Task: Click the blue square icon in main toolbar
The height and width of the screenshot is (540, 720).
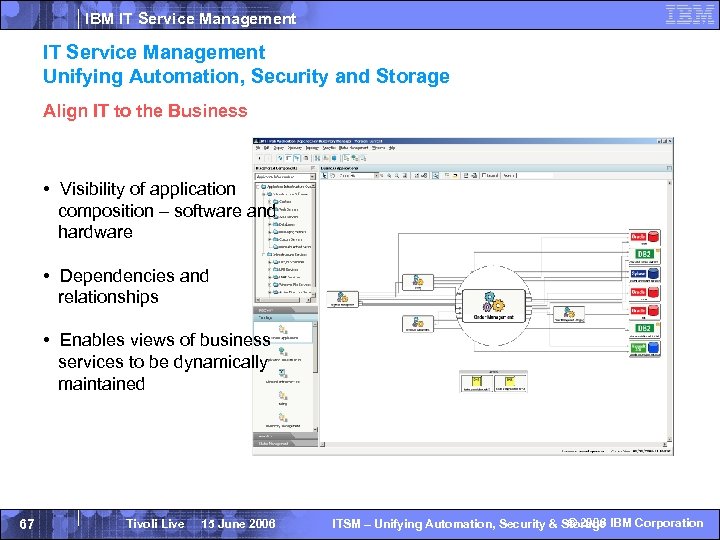Action: click(x=334, y=158)
